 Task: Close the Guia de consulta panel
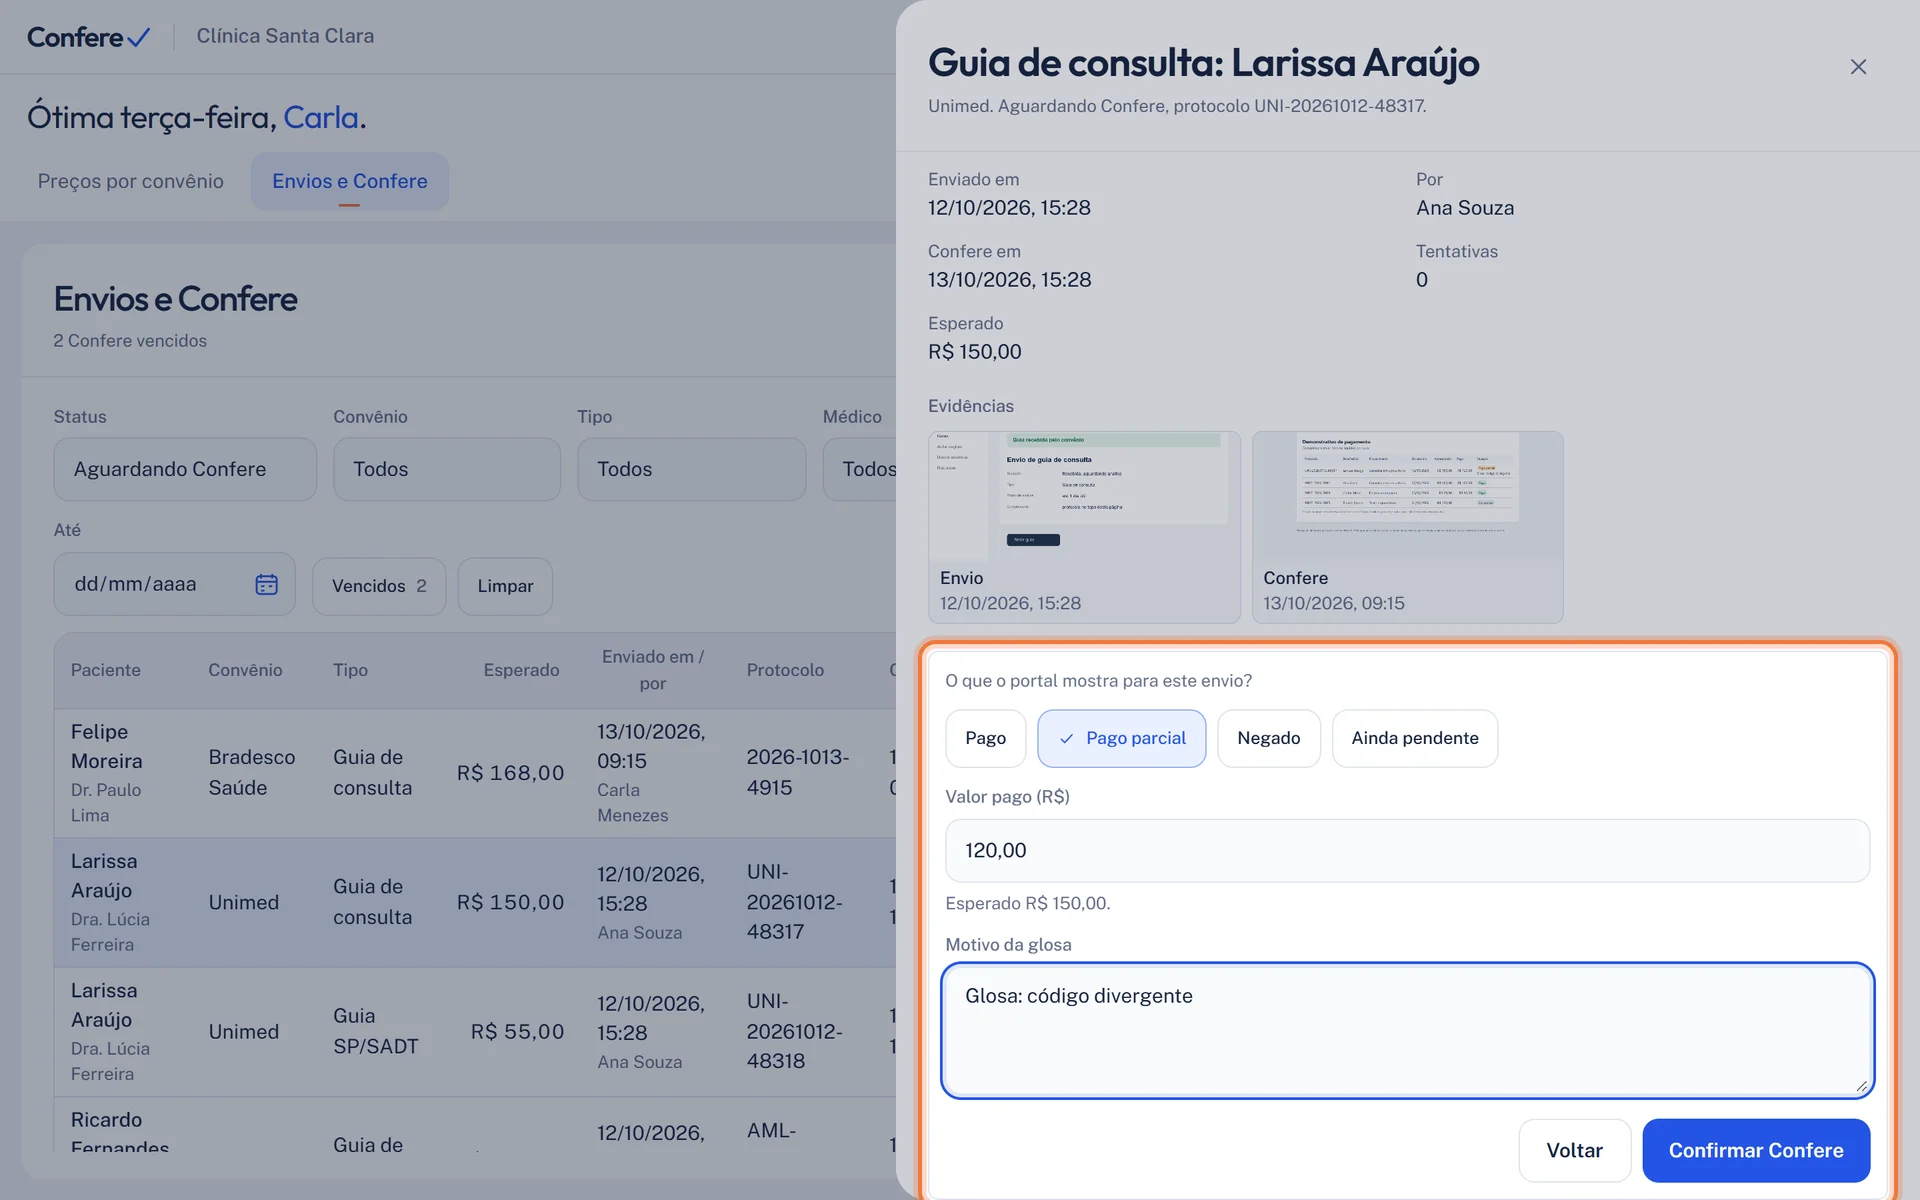click(x=1858, y=67)
